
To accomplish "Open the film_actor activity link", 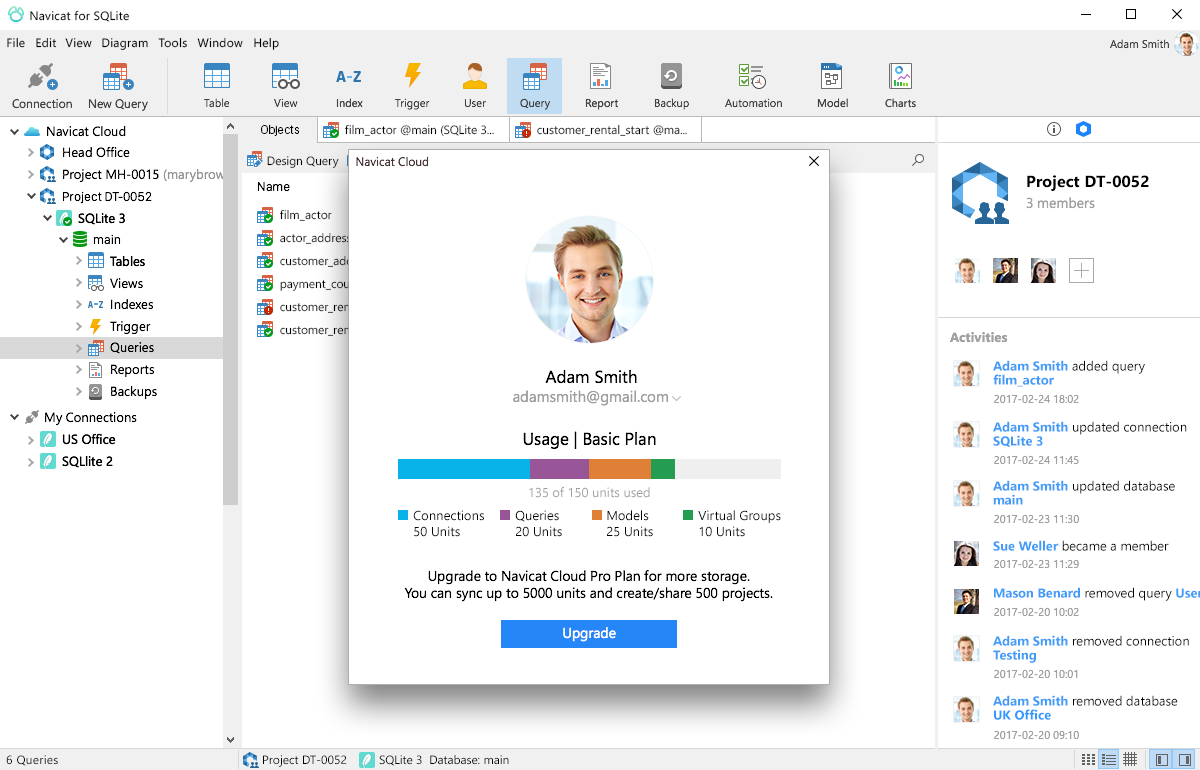I will (1023, 380).
